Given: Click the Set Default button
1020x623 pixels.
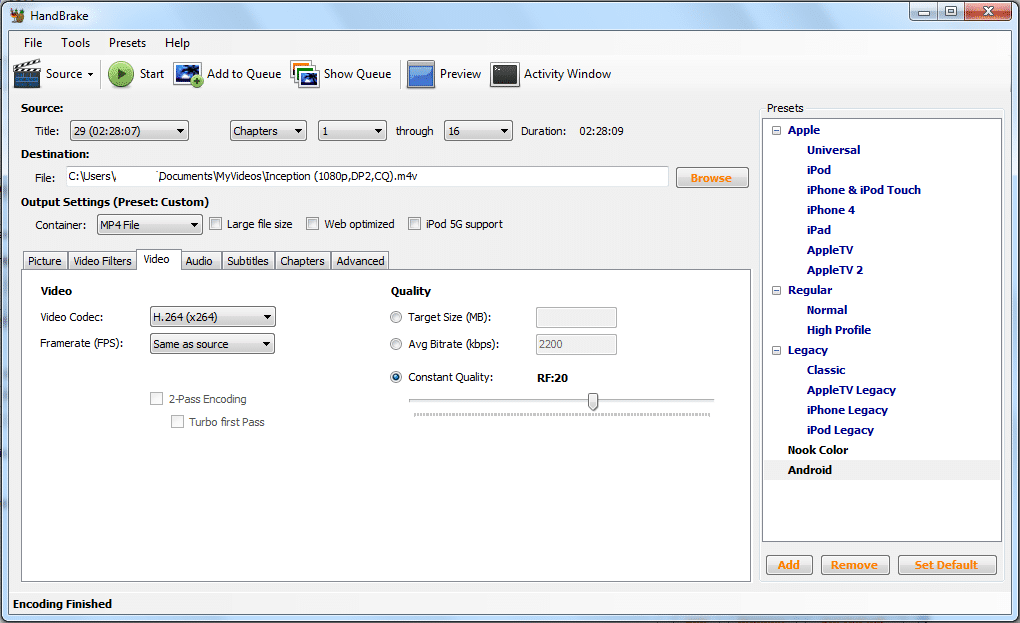Looking at the screenshot, I should [x=947, y=565].
